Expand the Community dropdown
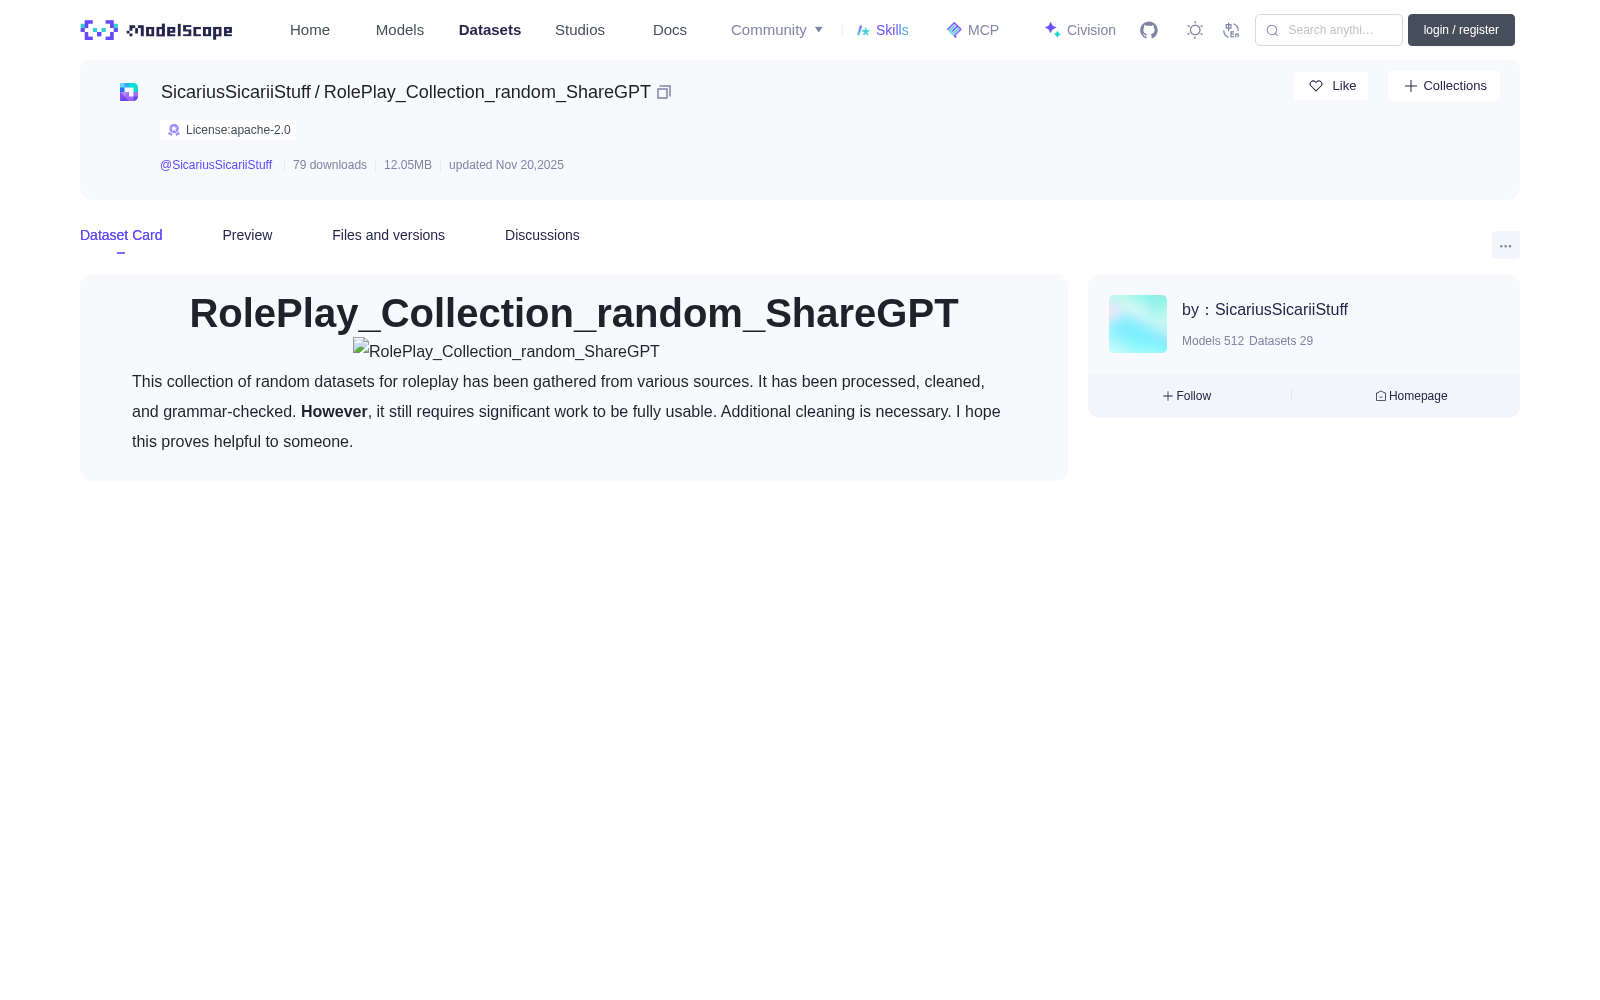This screenshot has height=1000, width=1600. coord(777,30)
